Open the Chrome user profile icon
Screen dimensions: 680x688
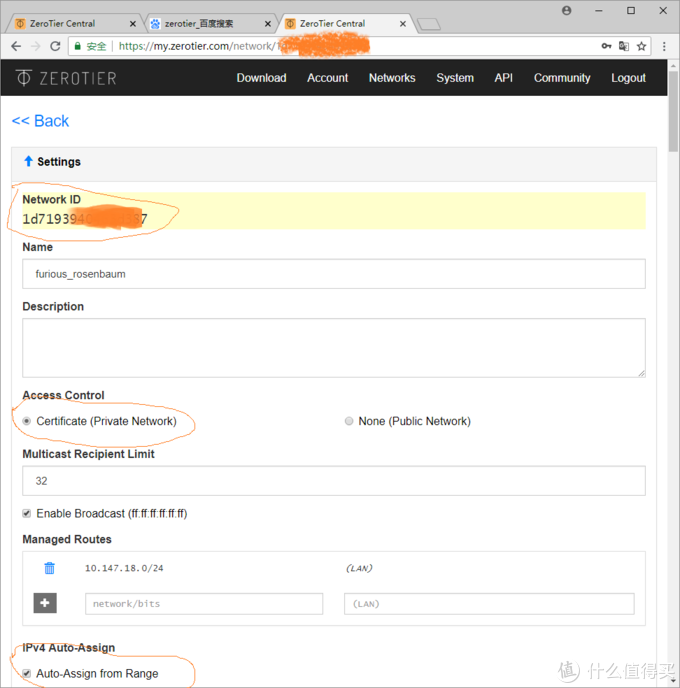click(566, 11)
